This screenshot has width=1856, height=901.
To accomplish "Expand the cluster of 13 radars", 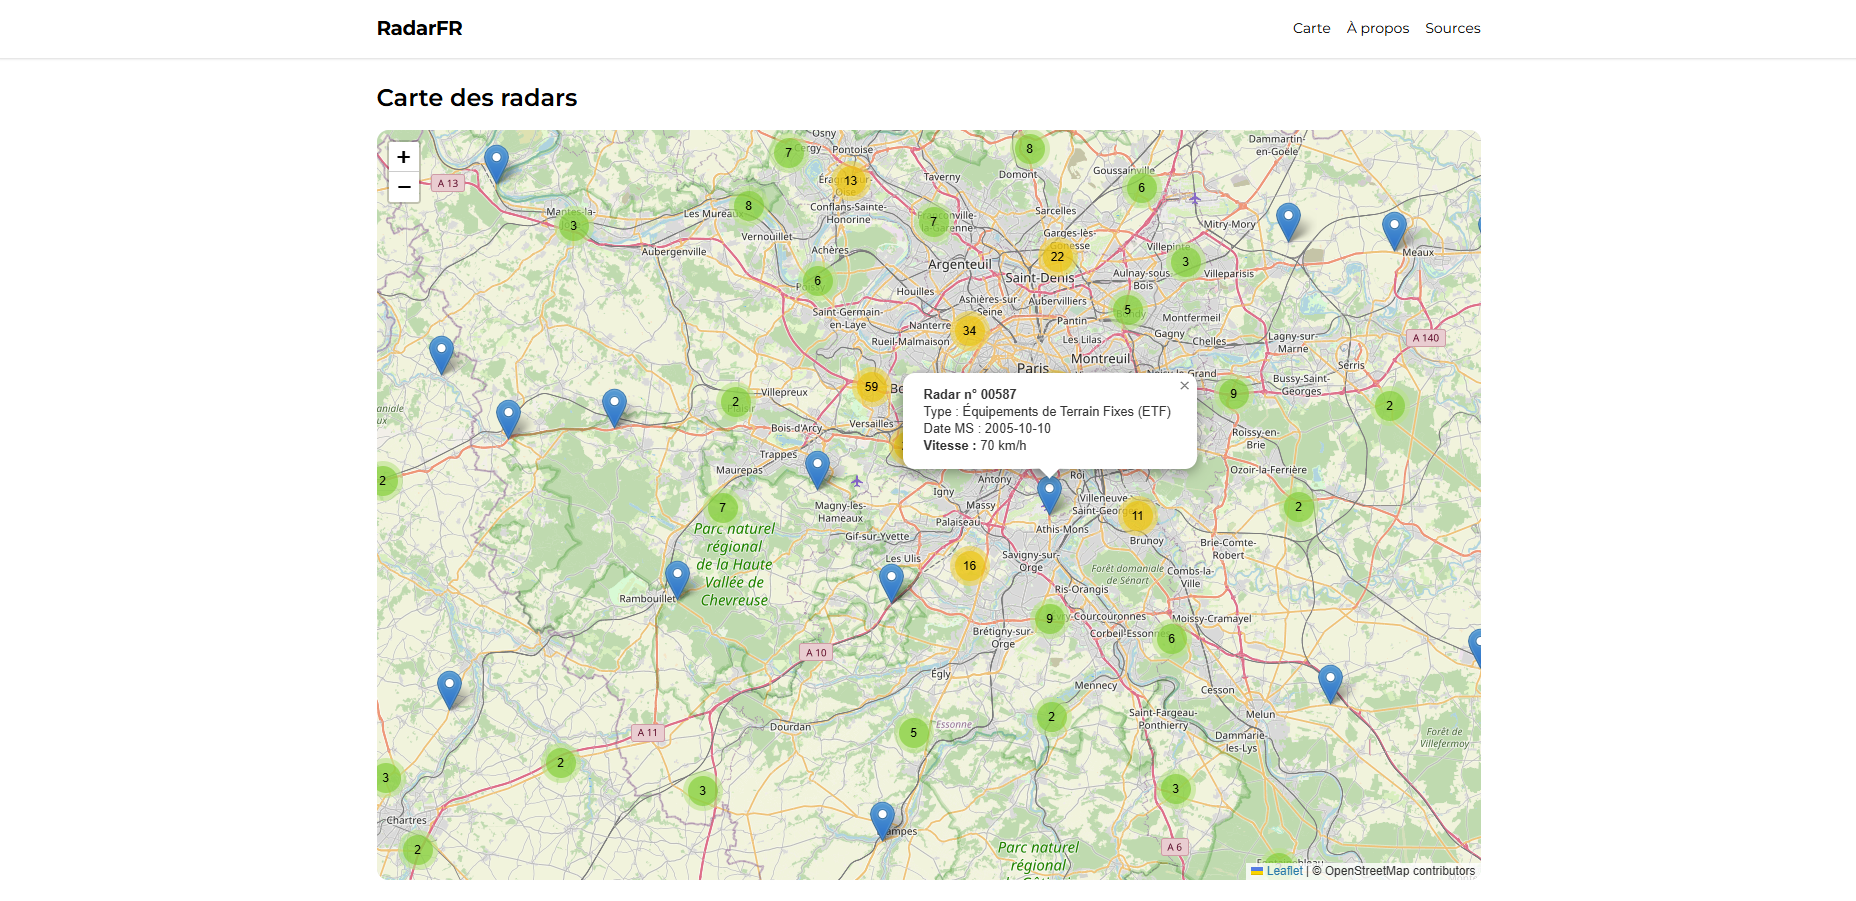I will [850, 181].
